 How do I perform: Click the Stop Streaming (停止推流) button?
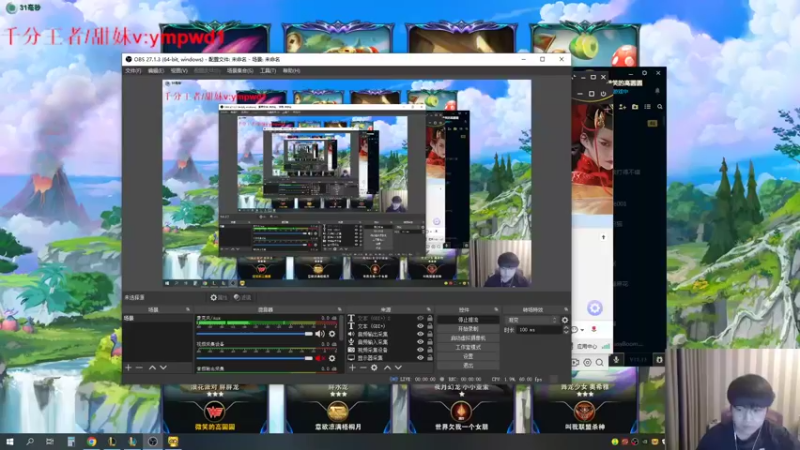coord(468,319)
